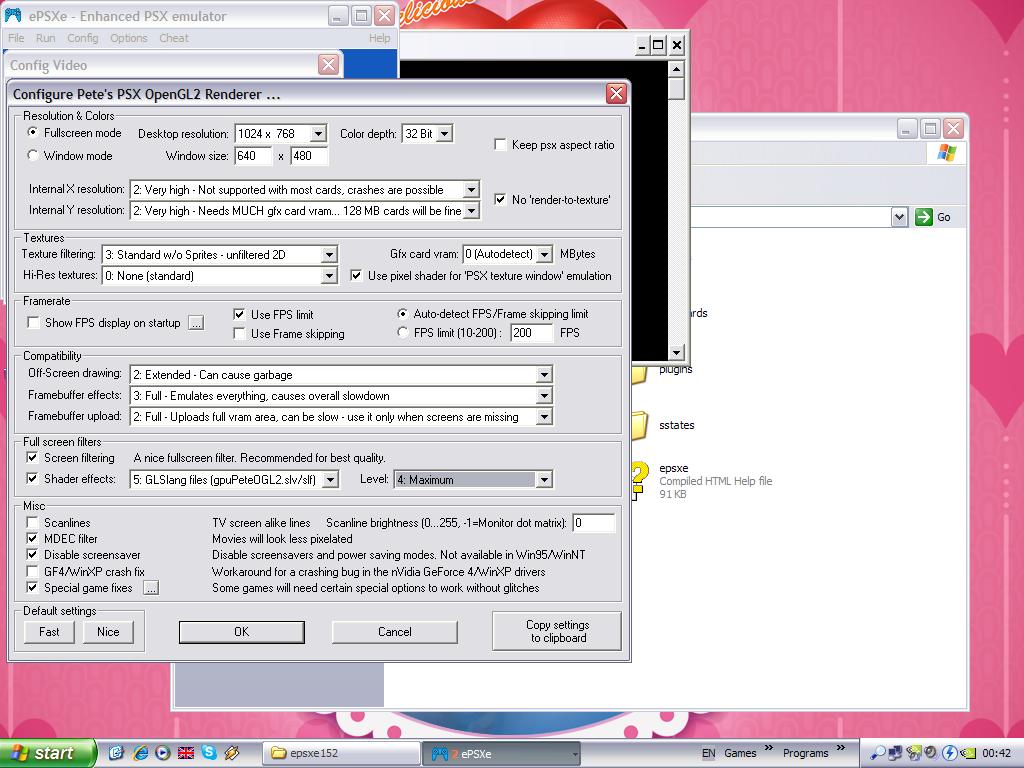Open the Config menu in ePSXe
Viewport: 1024px width, 768px height.
(x=82, y=38)
